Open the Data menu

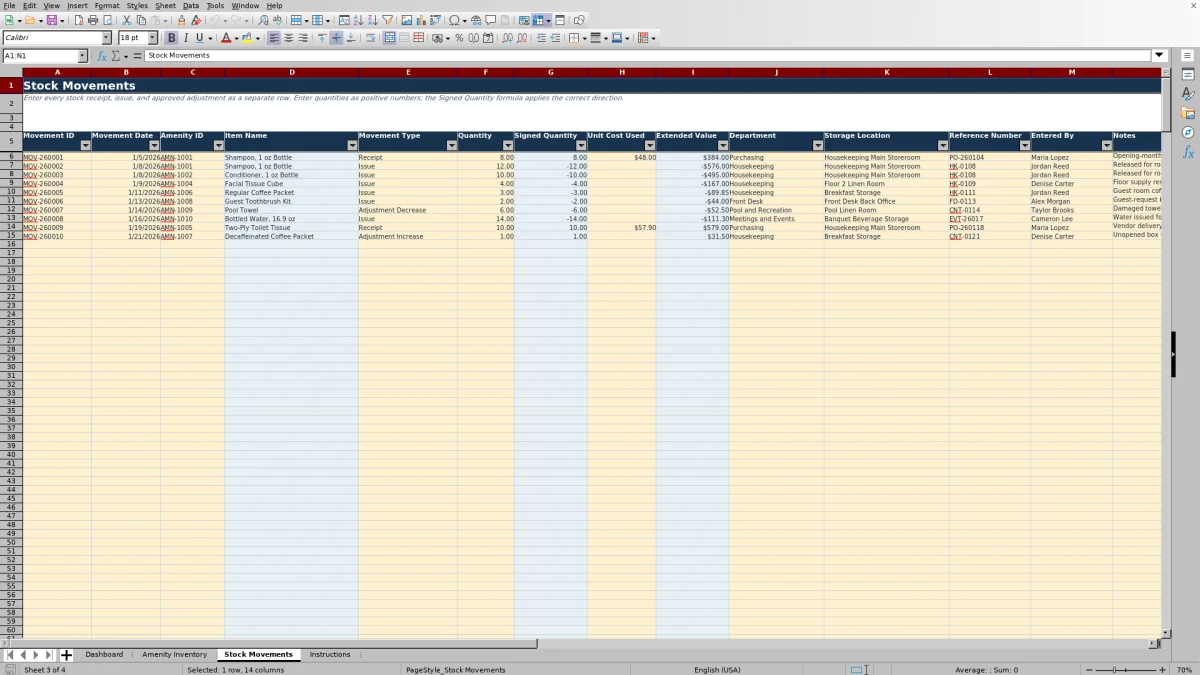190,5
